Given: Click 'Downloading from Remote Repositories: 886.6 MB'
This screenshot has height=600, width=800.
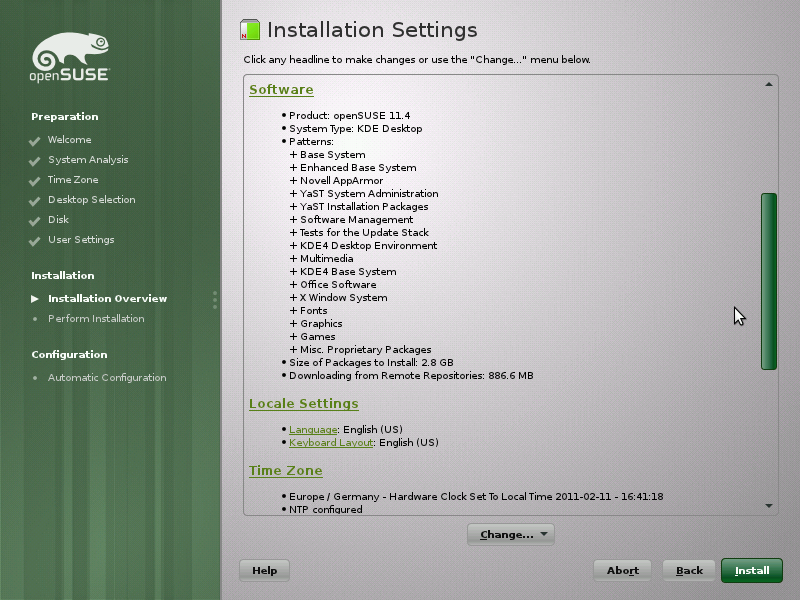Looking at the screenshot, I should (x=411, y=376).
